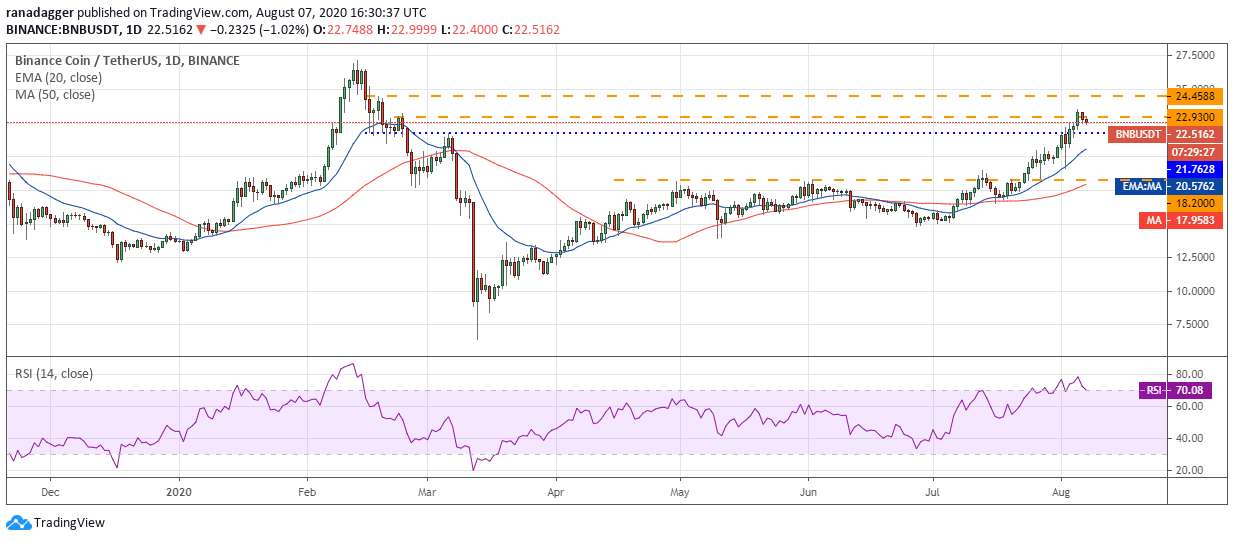Select the MA (50, close) legend label

55,94
